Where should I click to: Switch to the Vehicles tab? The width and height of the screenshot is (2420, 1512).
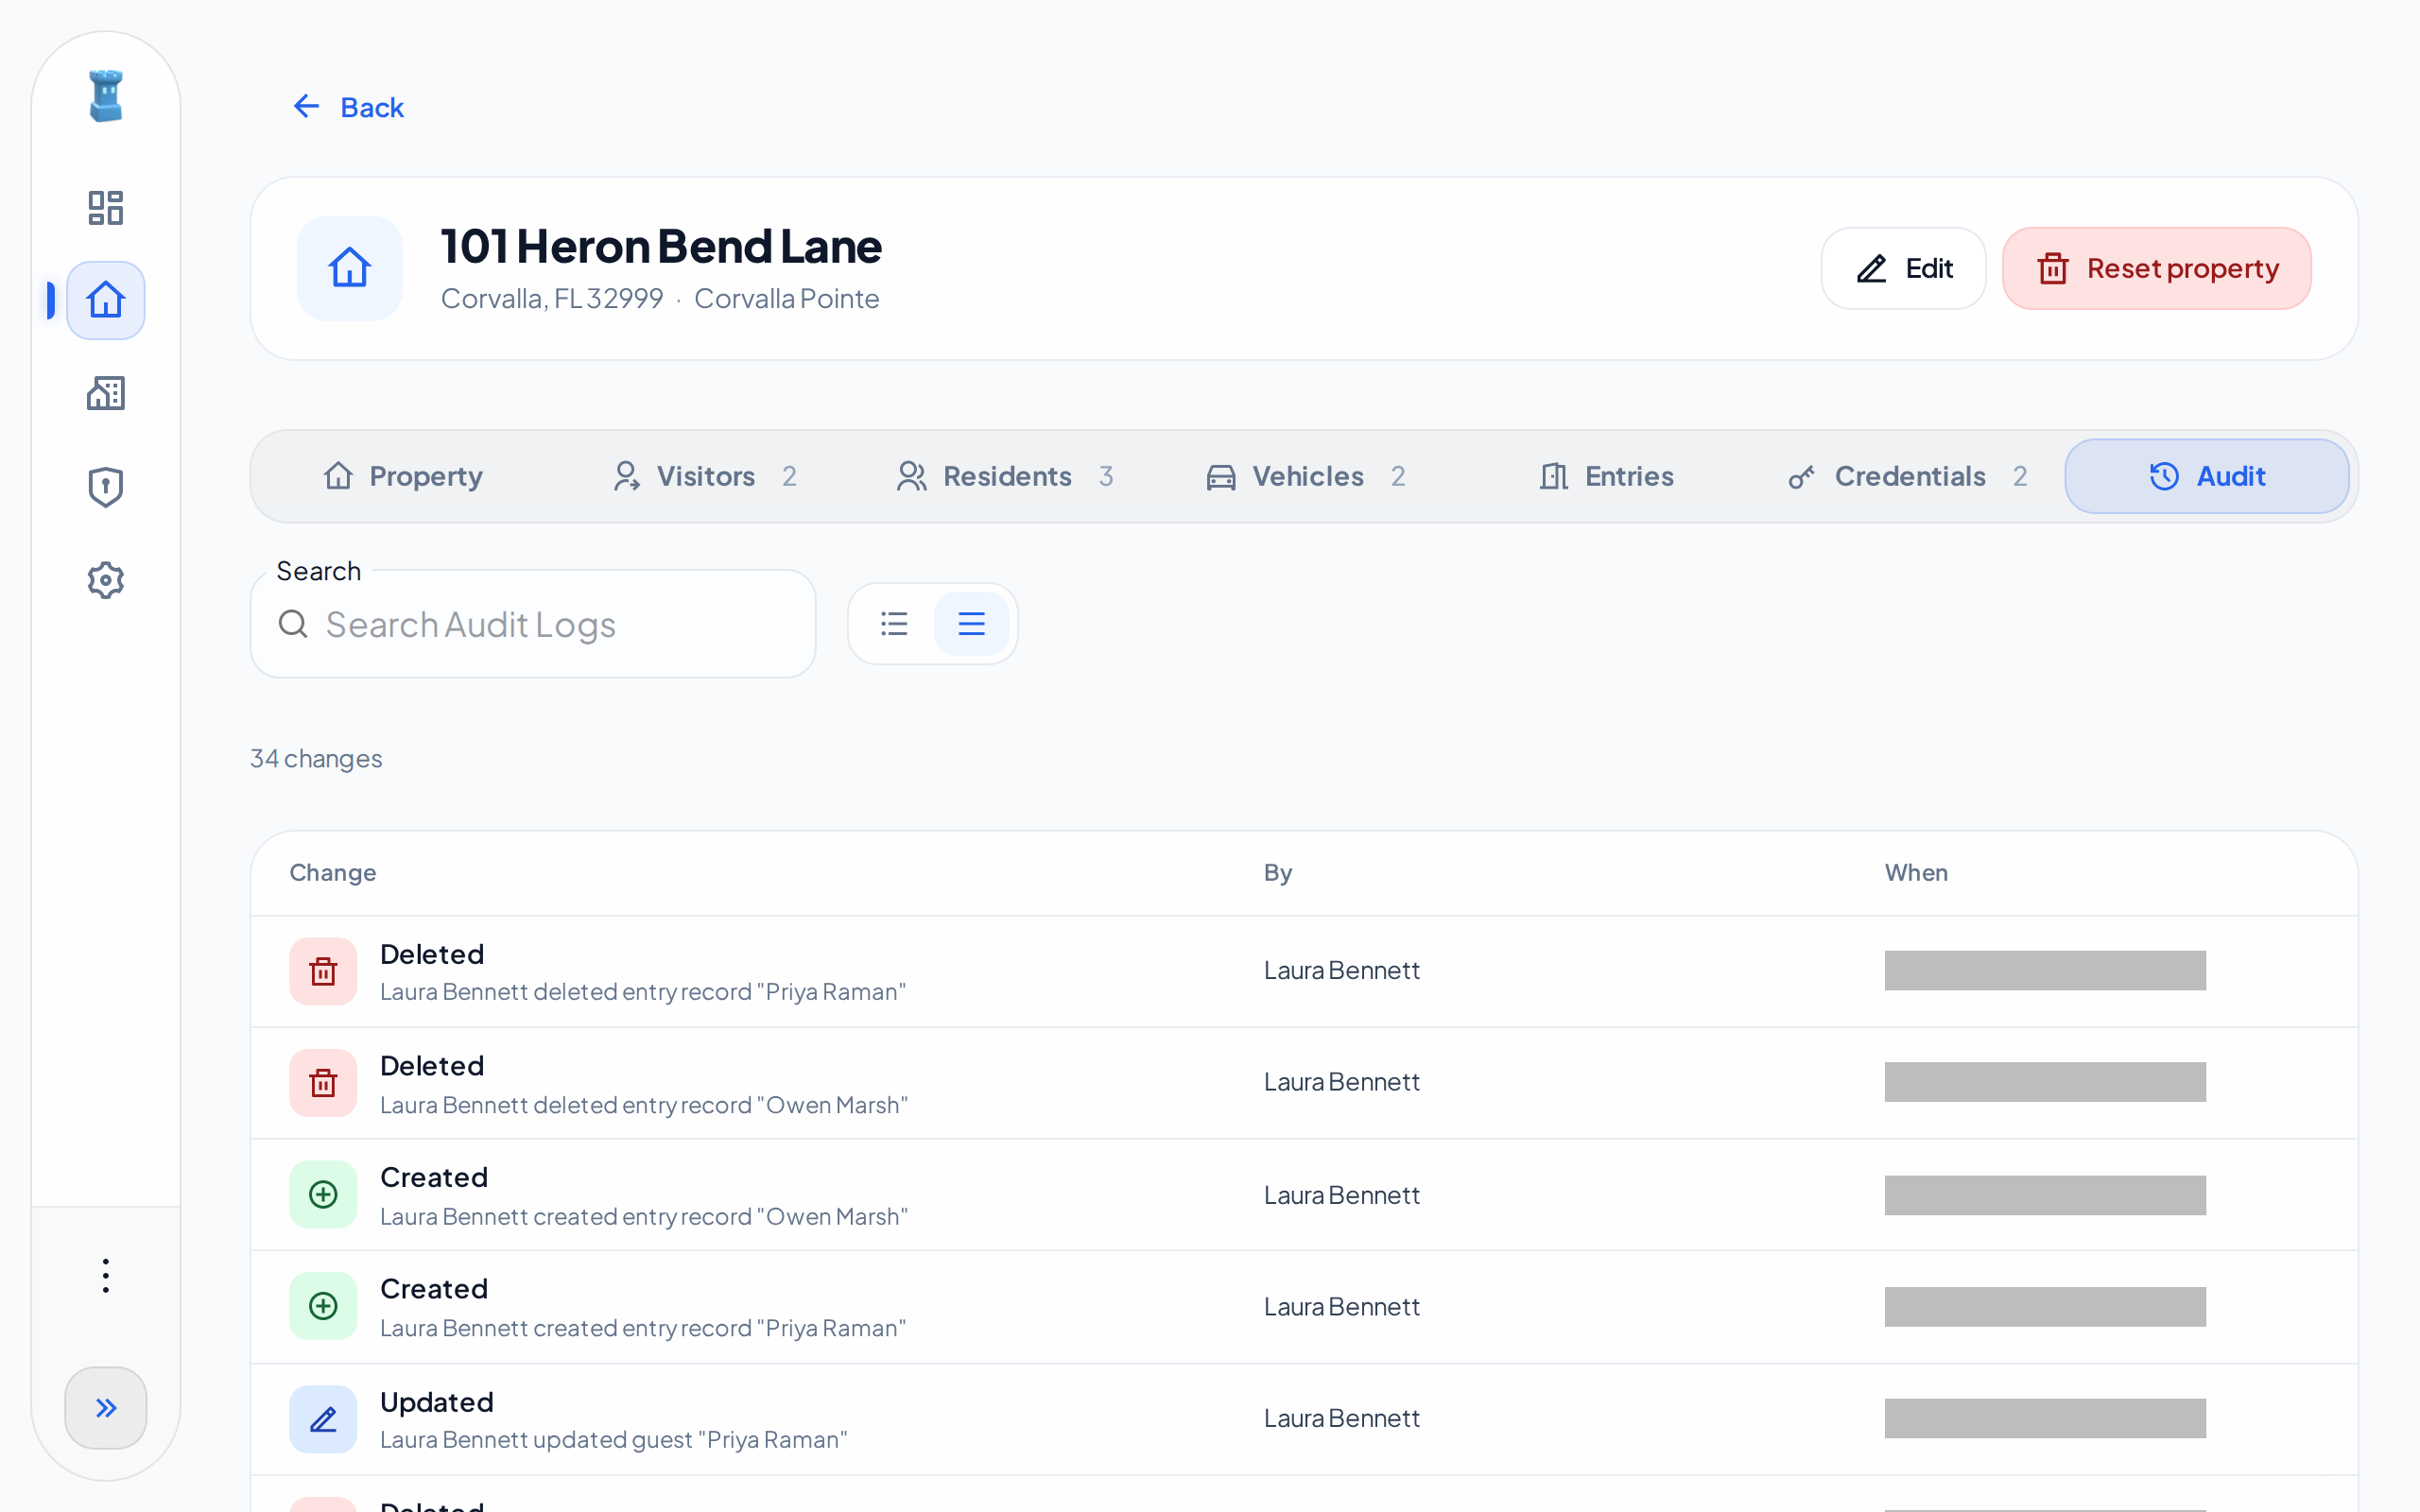coord(1305,476)
